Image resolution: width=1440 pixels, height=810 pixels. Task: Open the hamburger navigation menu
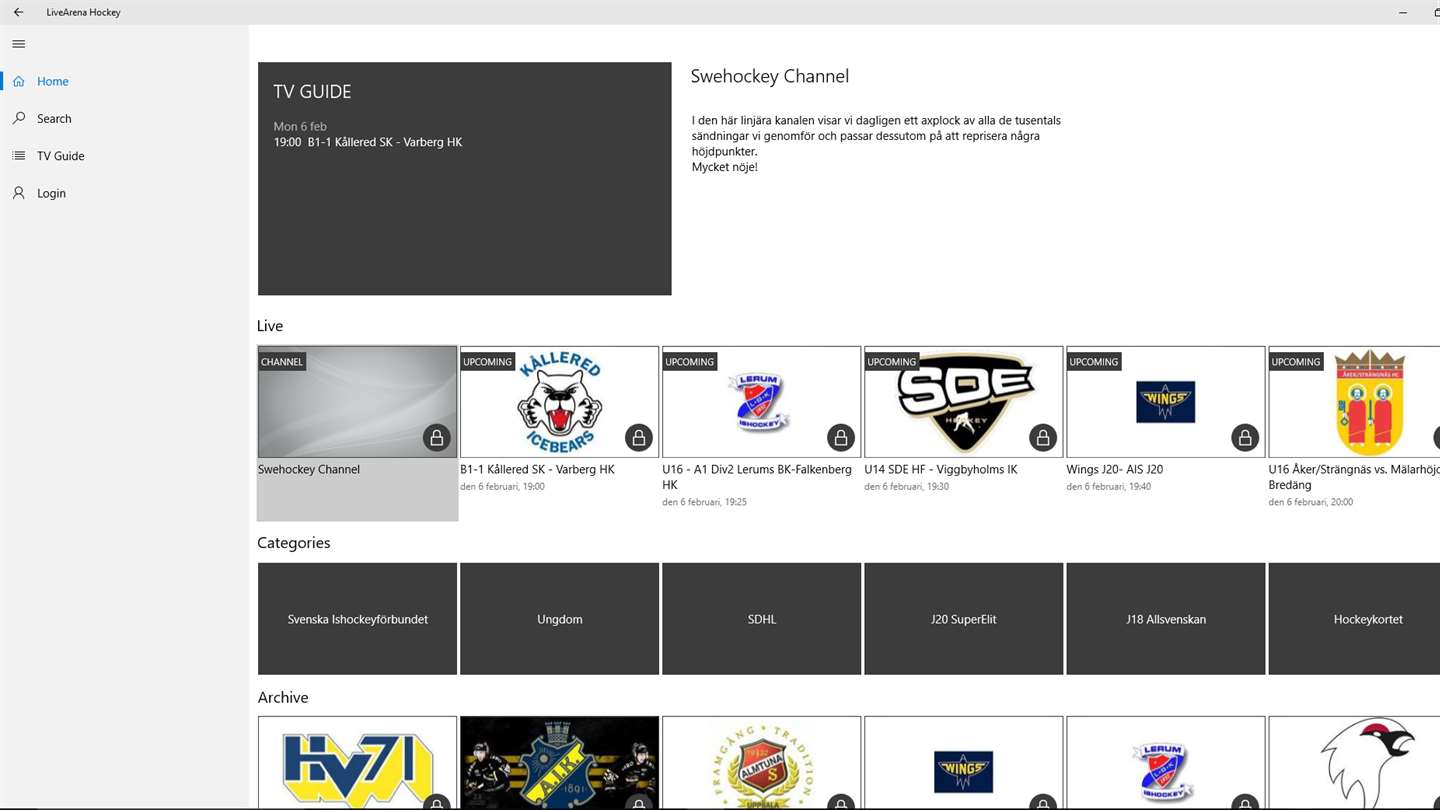(x=18, y=44)
